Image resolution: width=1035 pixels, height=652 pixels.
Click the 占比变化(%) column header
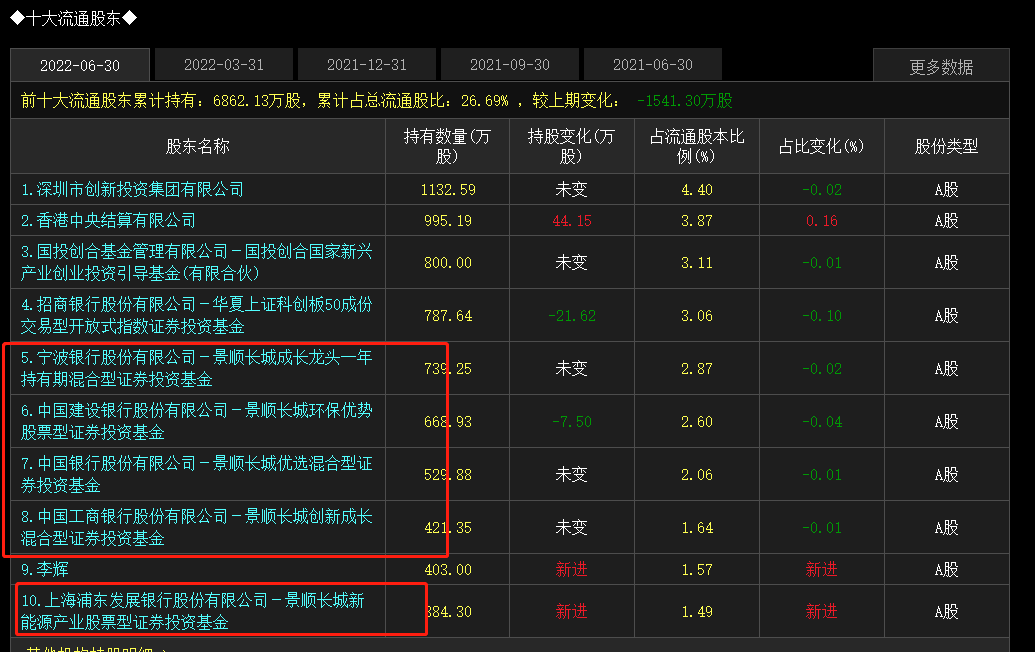click(x=821, y=146)
